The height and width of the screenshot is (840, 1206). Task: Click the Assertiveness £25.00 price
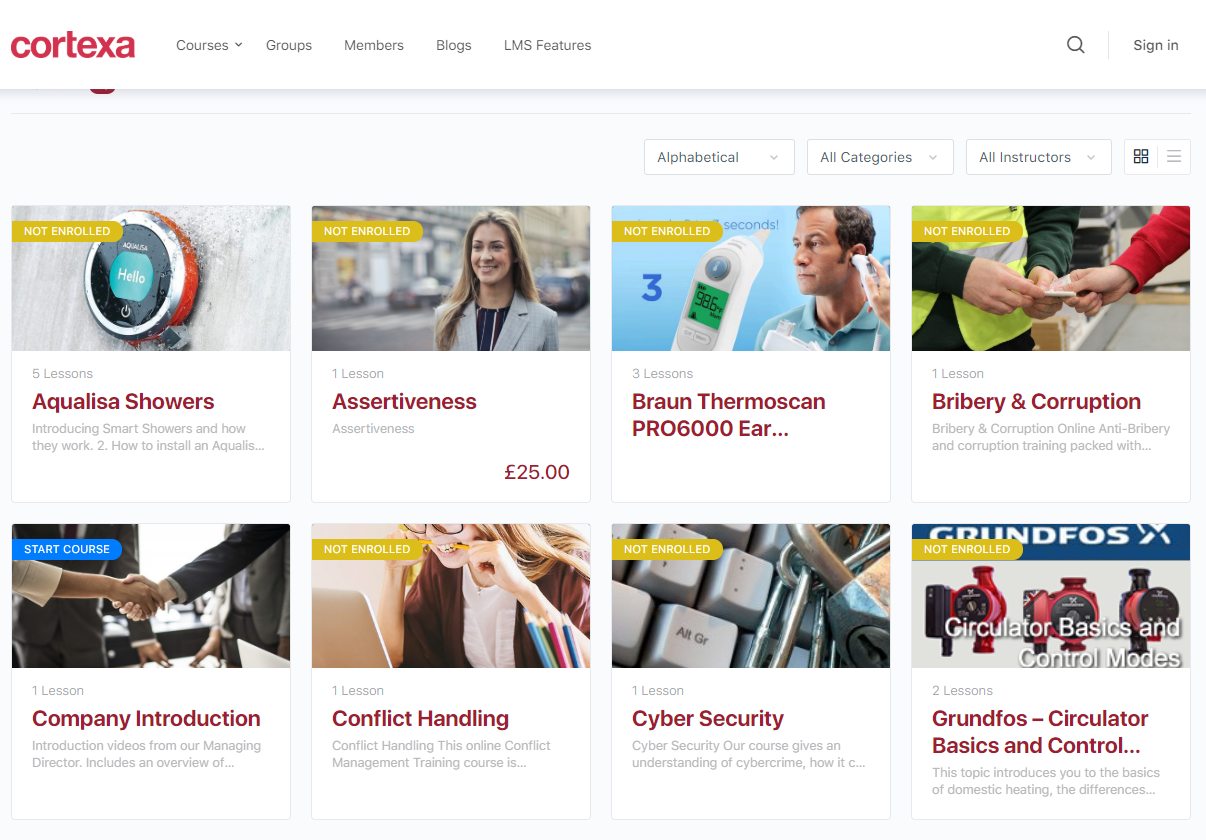point(537,472)
